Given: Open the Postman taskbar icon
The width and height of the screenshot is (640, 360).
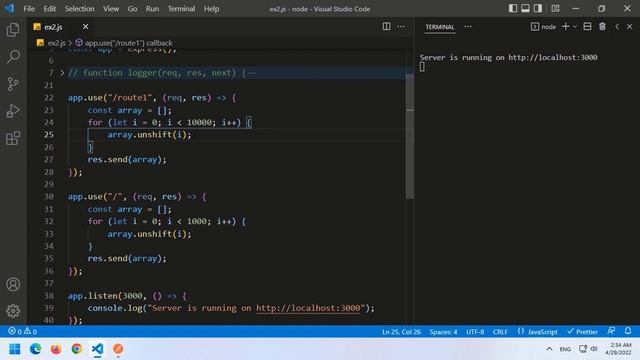Looking at the screenshot, I should click(118, 349).
